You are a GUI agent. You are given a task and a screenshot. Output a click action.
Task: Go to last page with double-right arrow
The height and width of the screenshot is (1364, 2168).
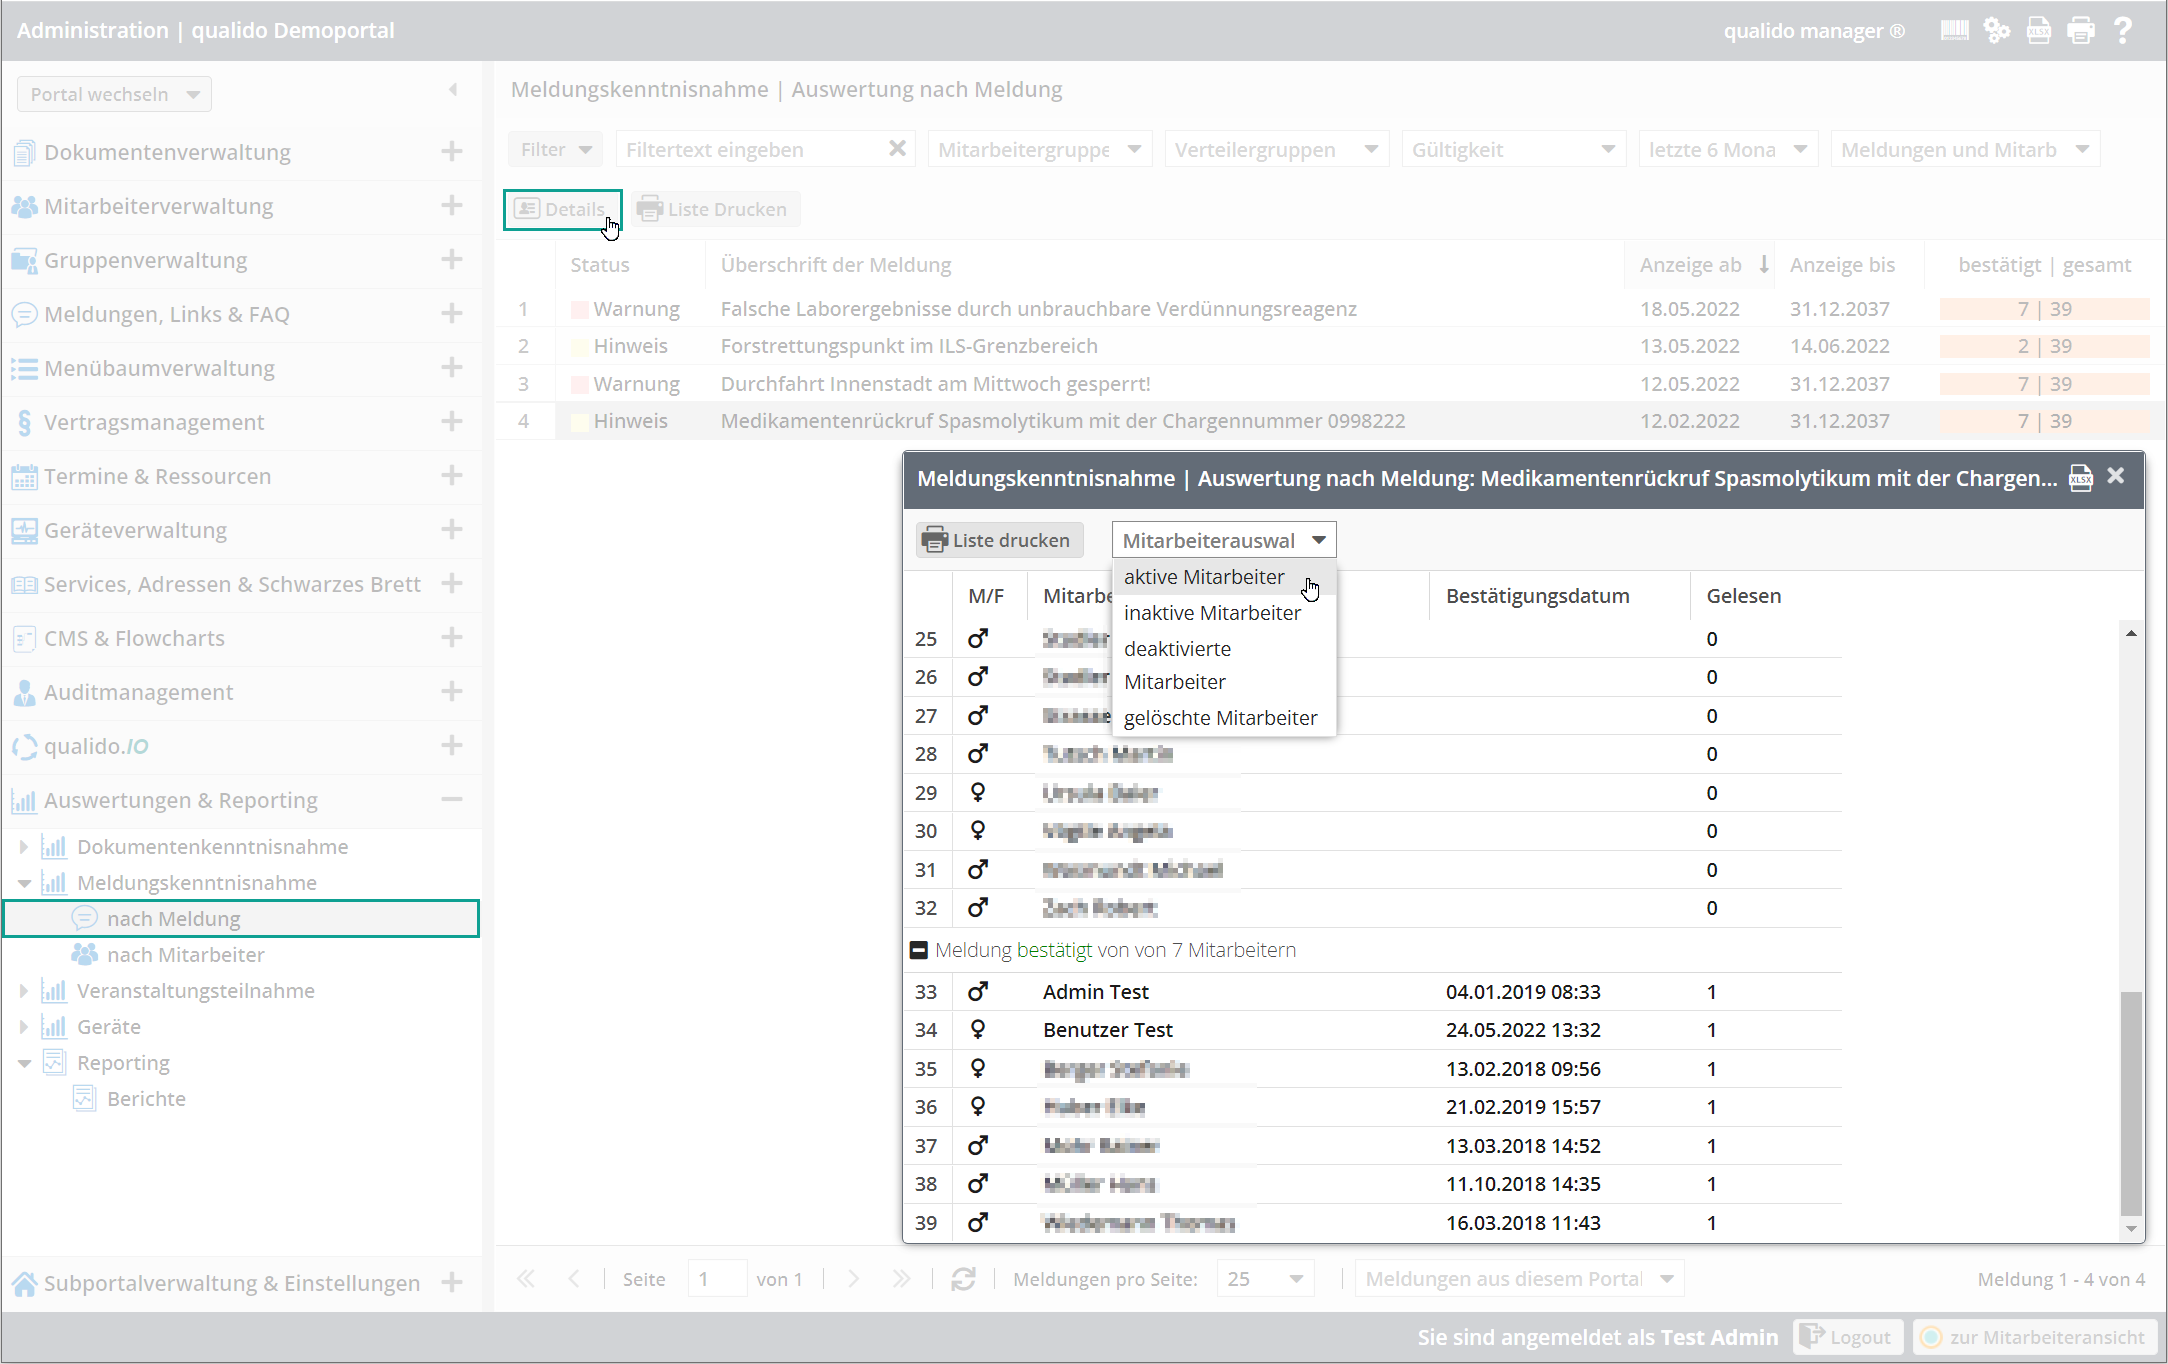(x=901, y=1279)
